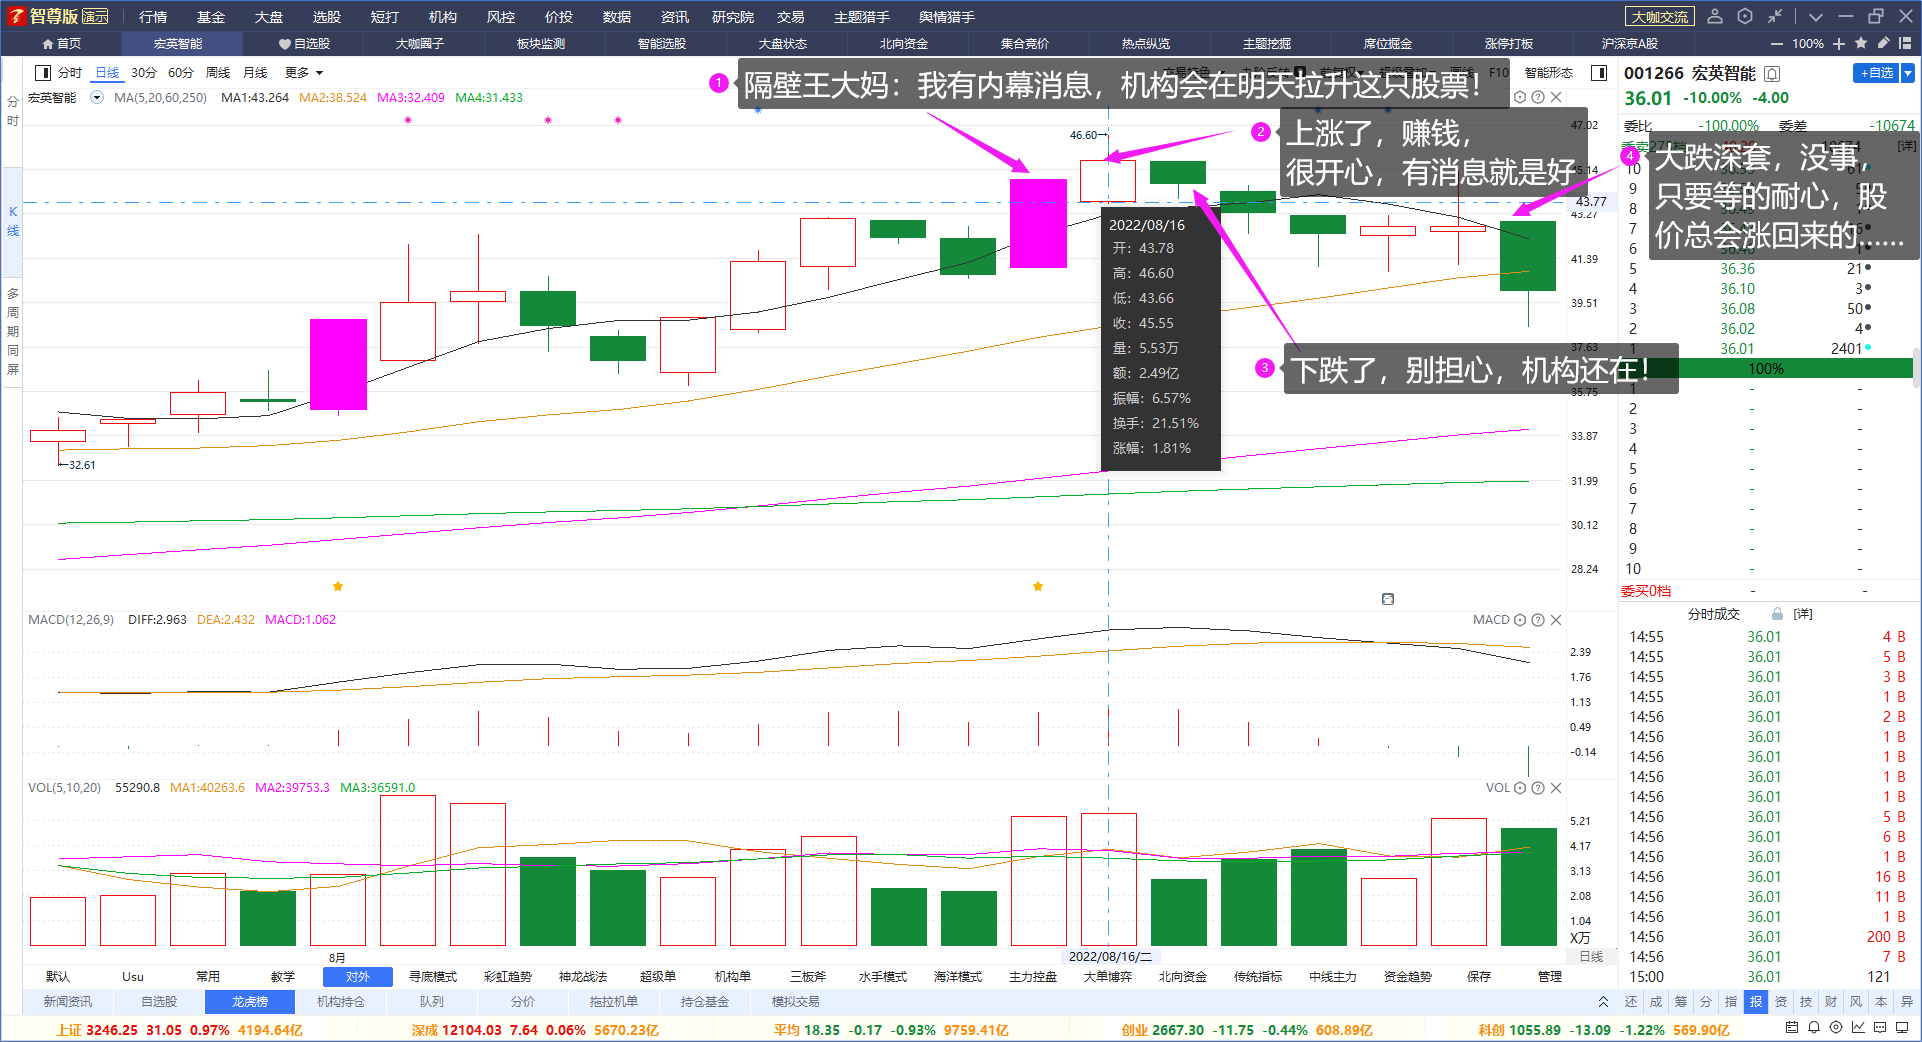Click the orange star marker below 8月 candles
Image resolution: width=1922 pixels, height=1042 pixels.
coord(338,586)
